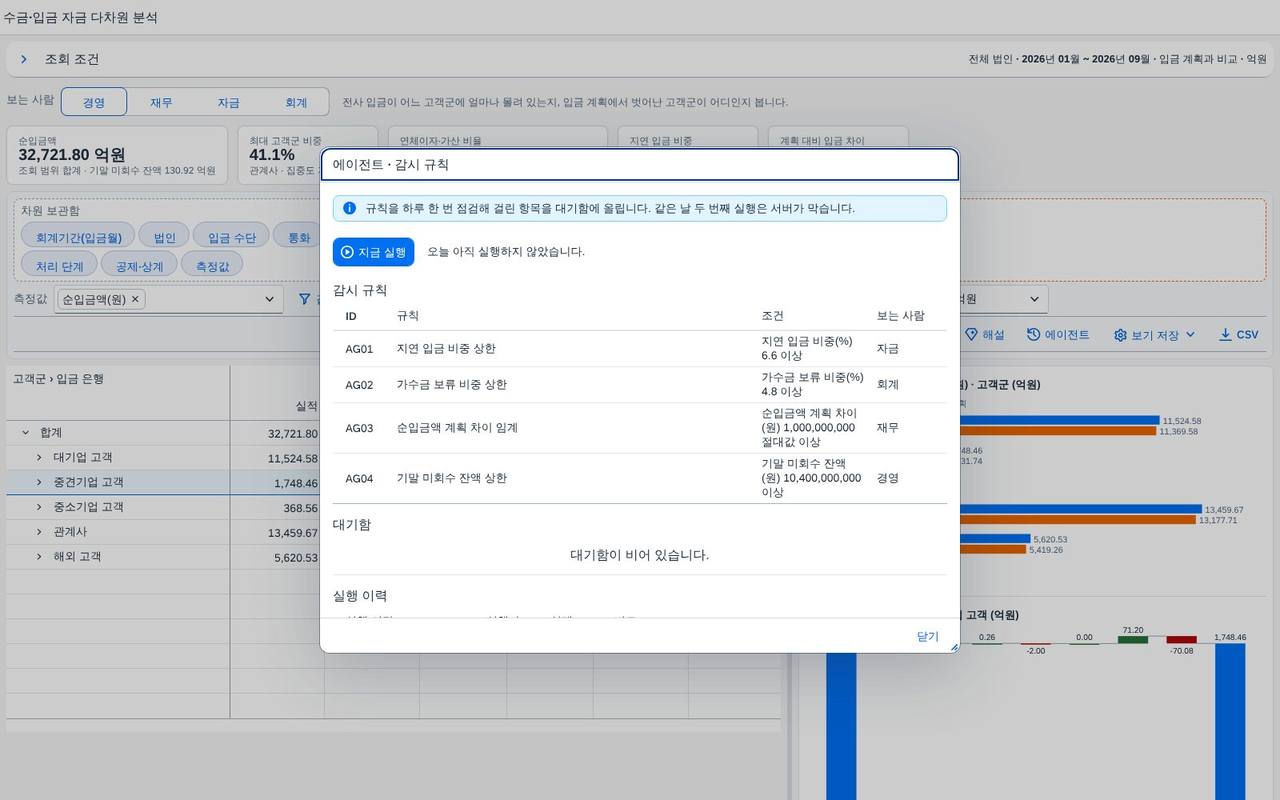Switch to the 재무 viewer tab
1280x800 pixels.
tap(161, 102)
